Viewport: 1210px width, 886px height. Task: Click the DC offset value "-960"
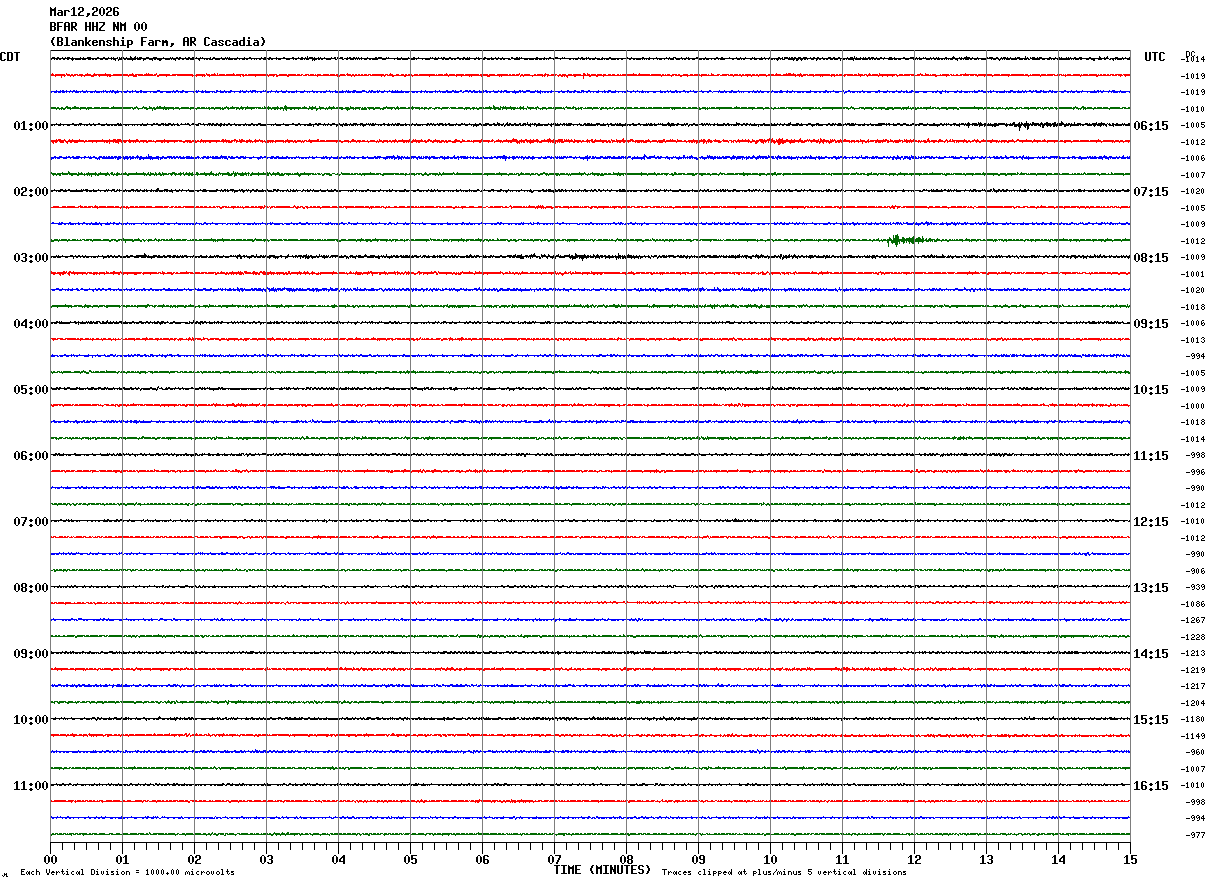pyautogui.click(x=1195, y=753)
